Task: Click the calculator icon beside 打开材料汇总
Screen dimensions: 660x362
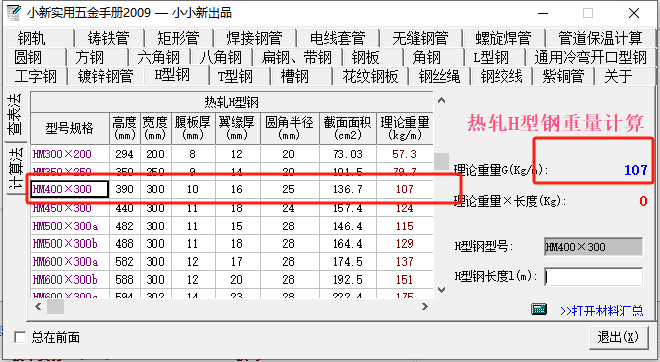Action: (x=539, y=309)
